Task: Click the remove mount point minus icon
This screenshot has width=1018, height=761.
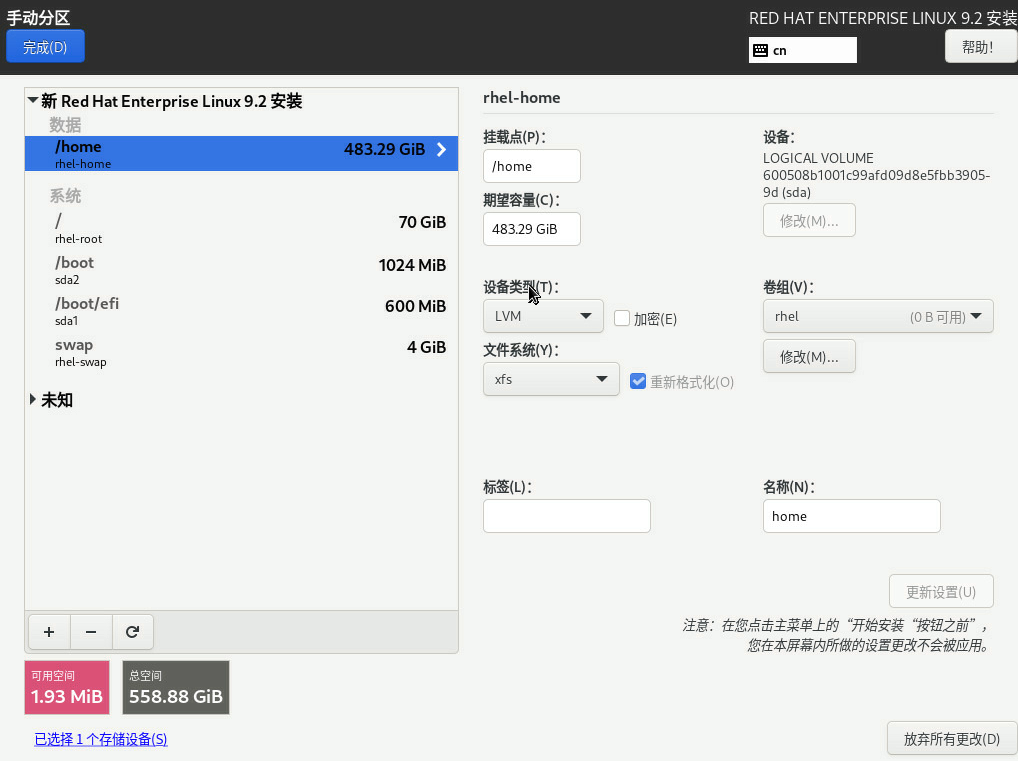Action: (x=91, y=632)
